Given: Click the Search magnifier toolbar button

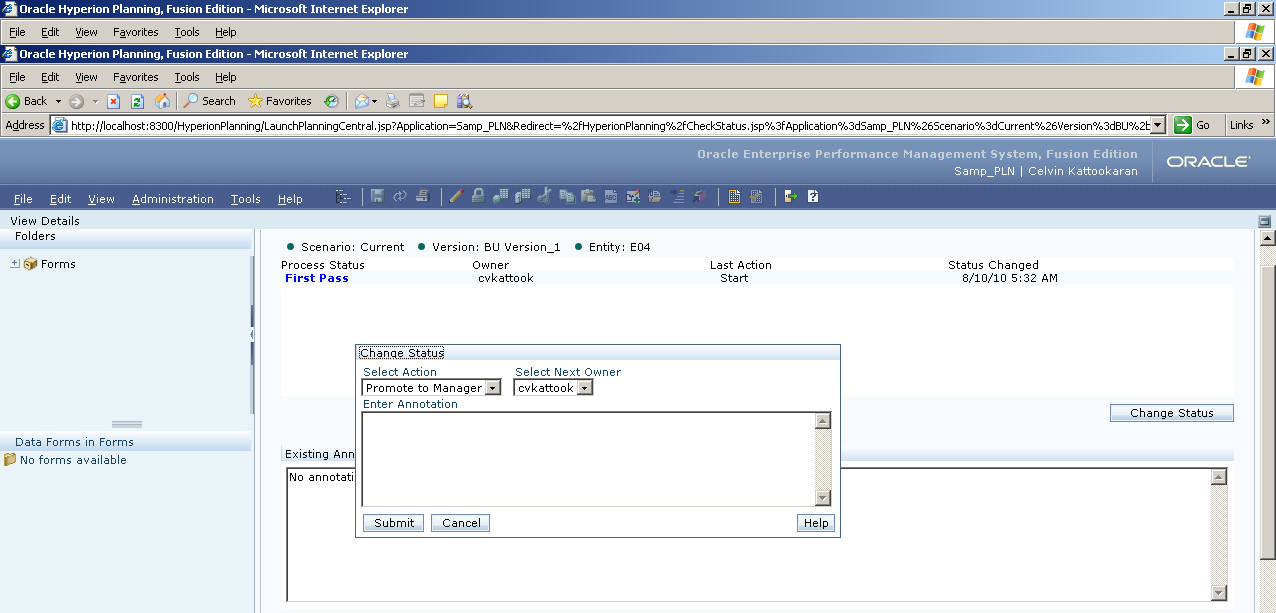Looking at the screenshot, I should [209, 101].
